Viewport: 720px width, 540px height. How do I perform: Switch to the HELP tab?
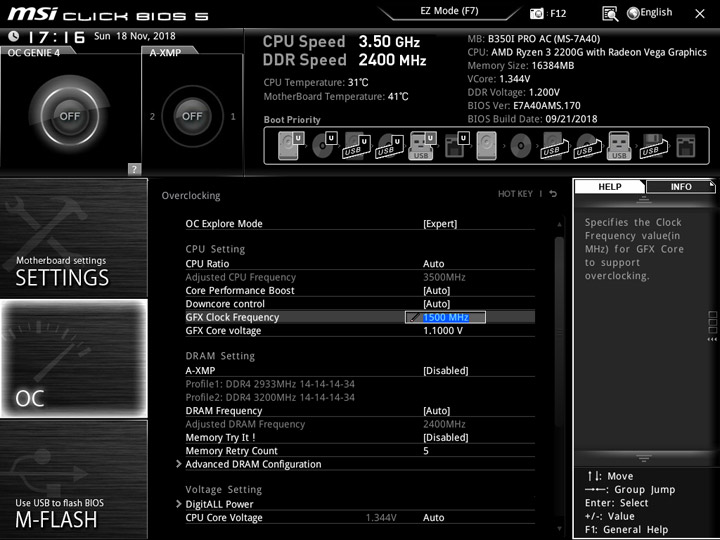[609, 187]
